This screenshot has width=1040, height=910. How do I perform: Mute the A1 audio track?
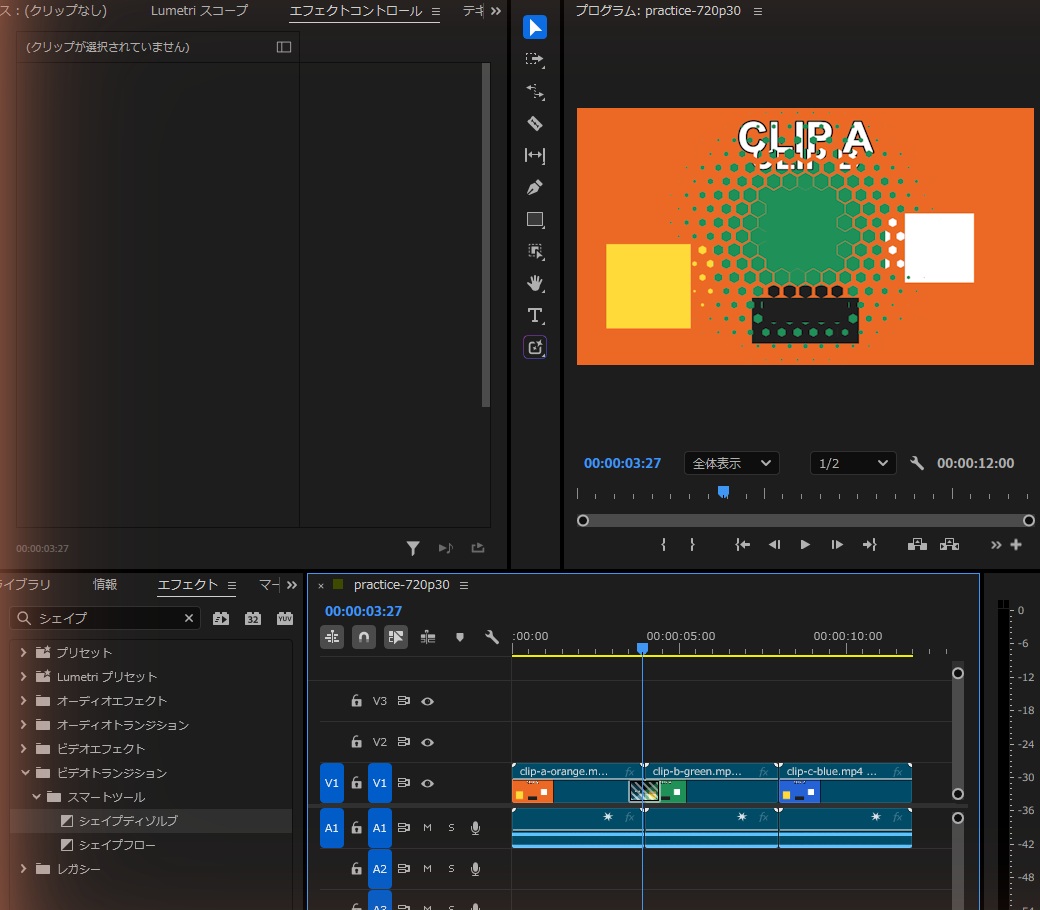[427, 828]
